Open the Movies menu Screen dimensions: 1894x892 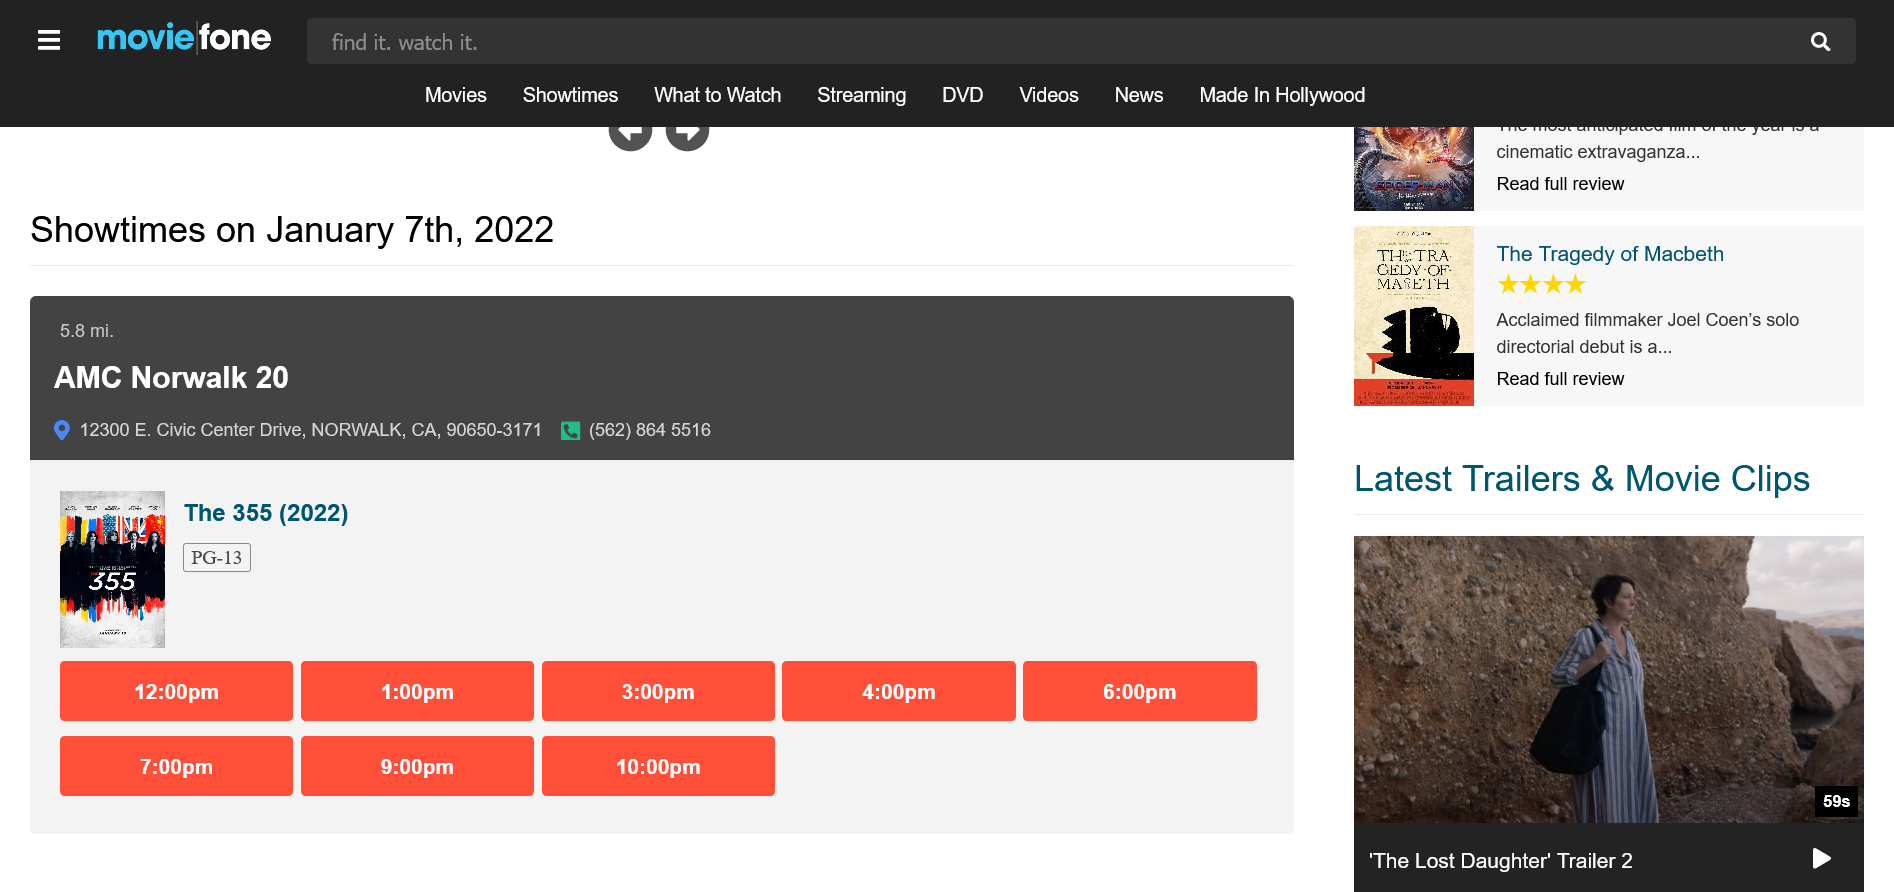tap(455, 95)
